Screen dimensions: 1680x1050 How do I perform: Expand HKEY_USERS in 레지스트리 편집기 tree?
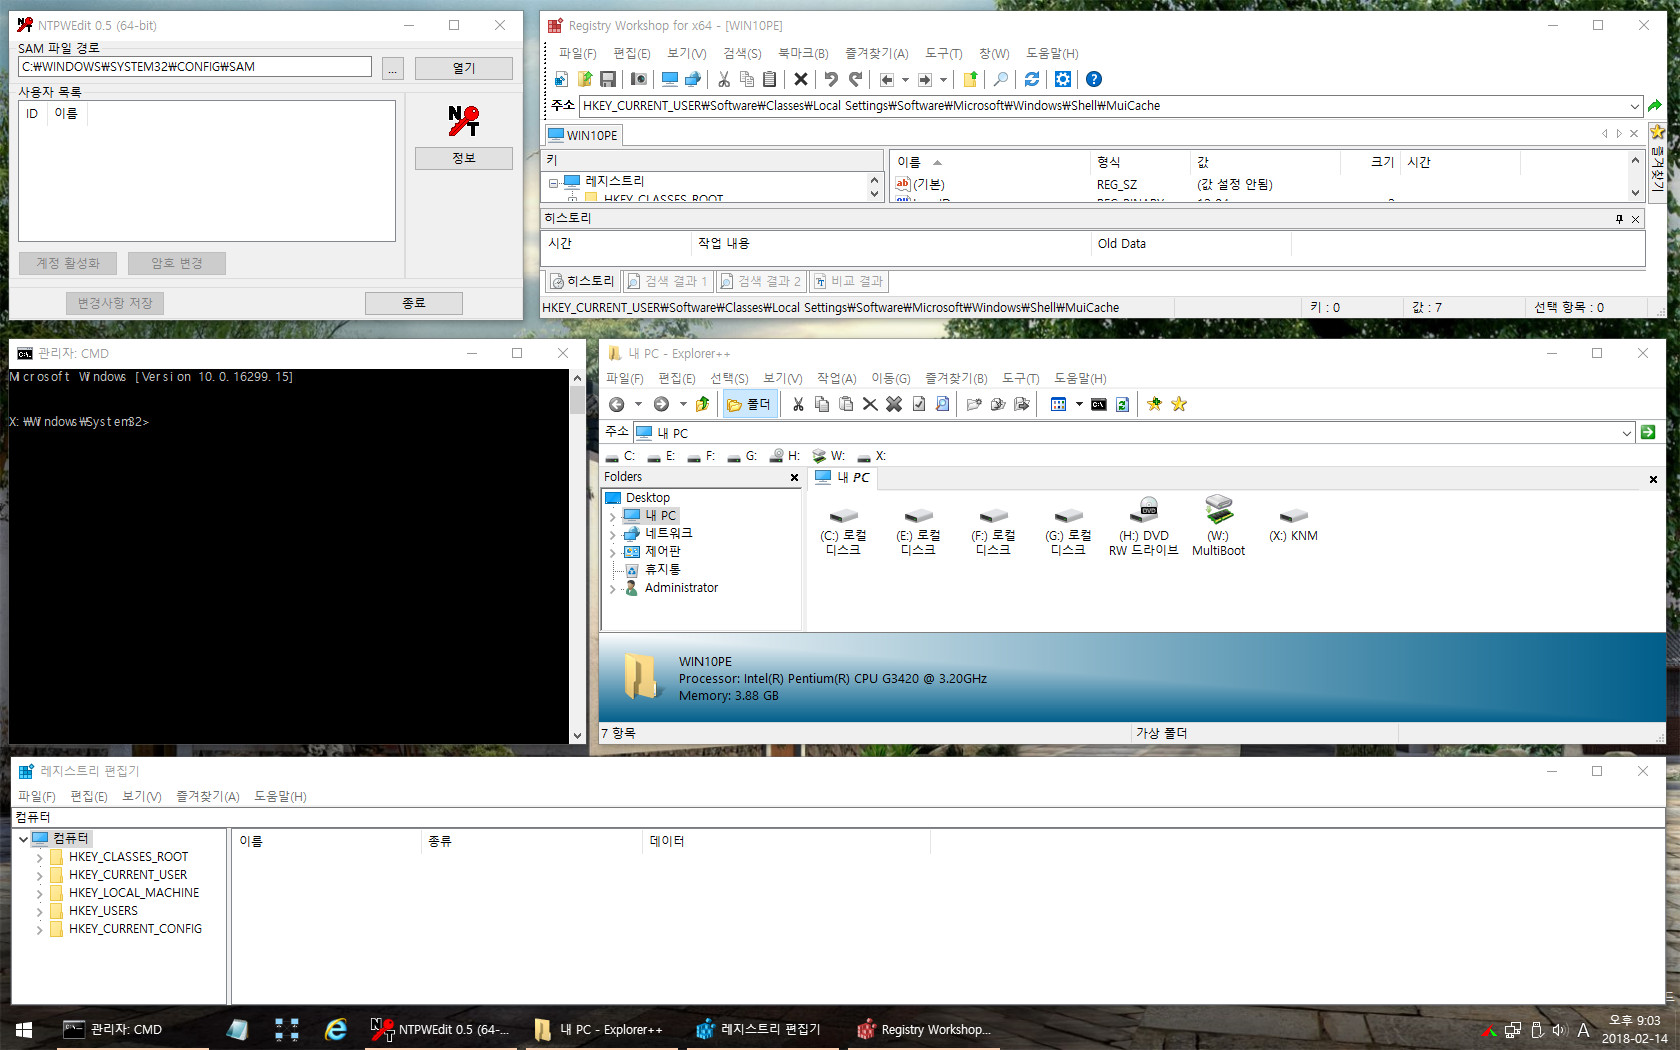click(40, 911)
